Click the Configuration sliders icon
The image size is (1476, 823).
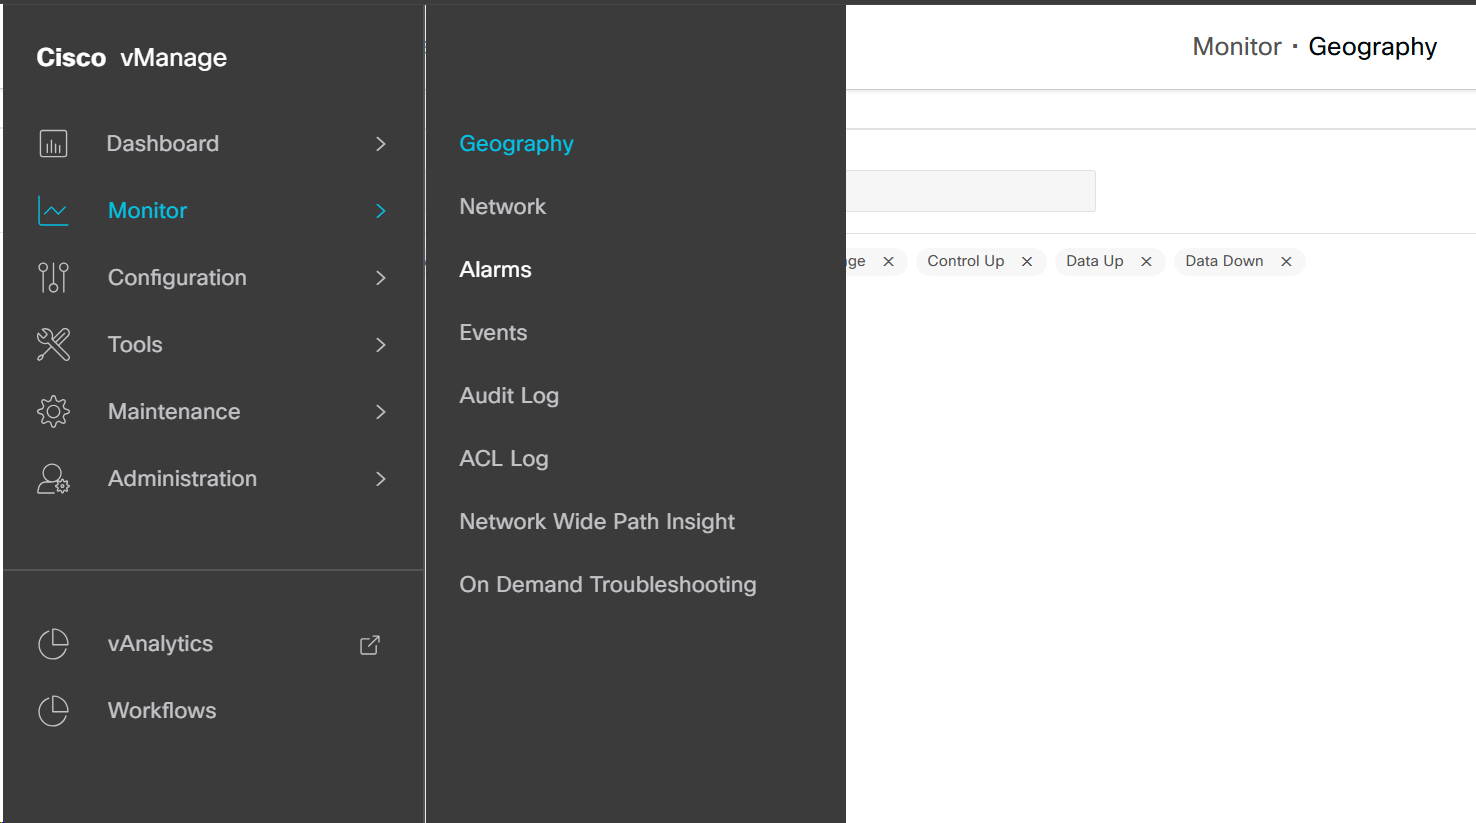[x=53, y=278]
